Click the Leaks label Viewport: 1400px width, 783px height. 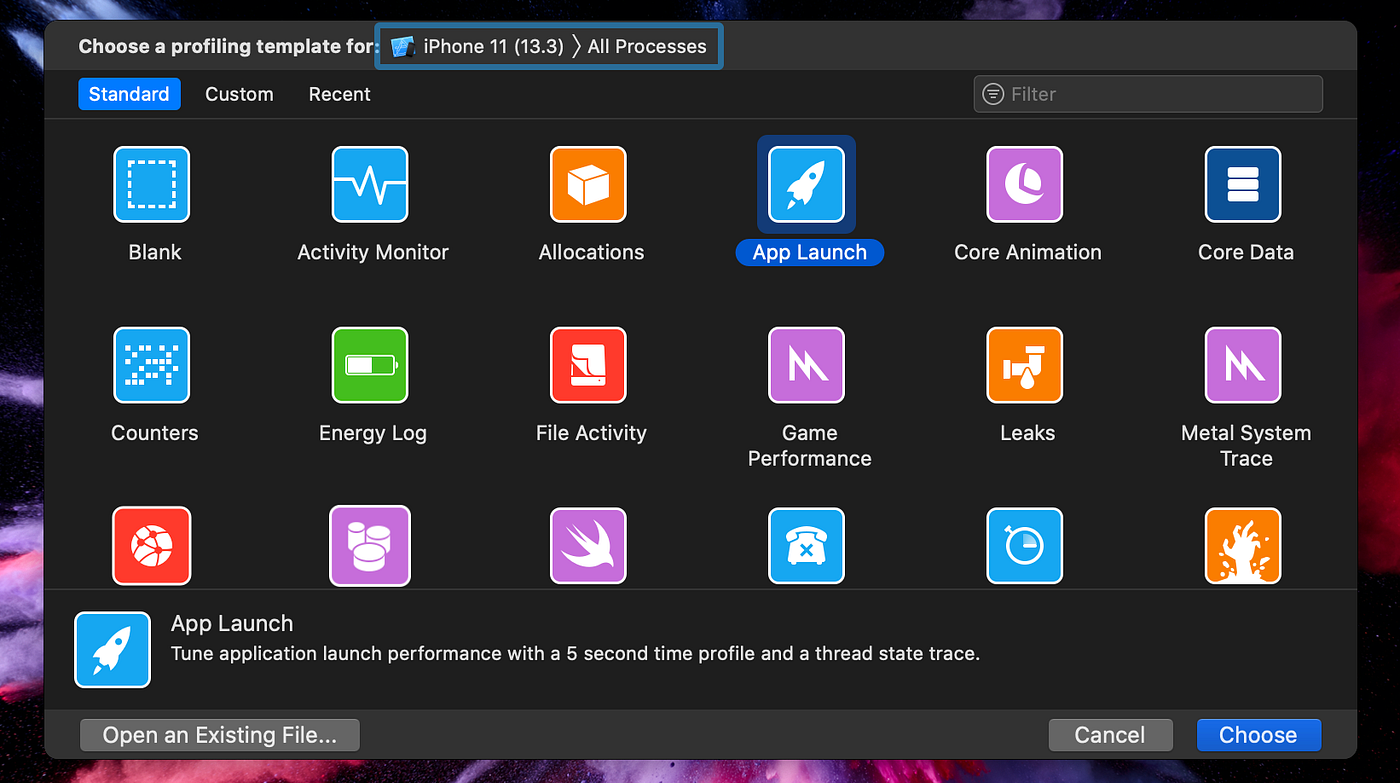(1028, 433)
